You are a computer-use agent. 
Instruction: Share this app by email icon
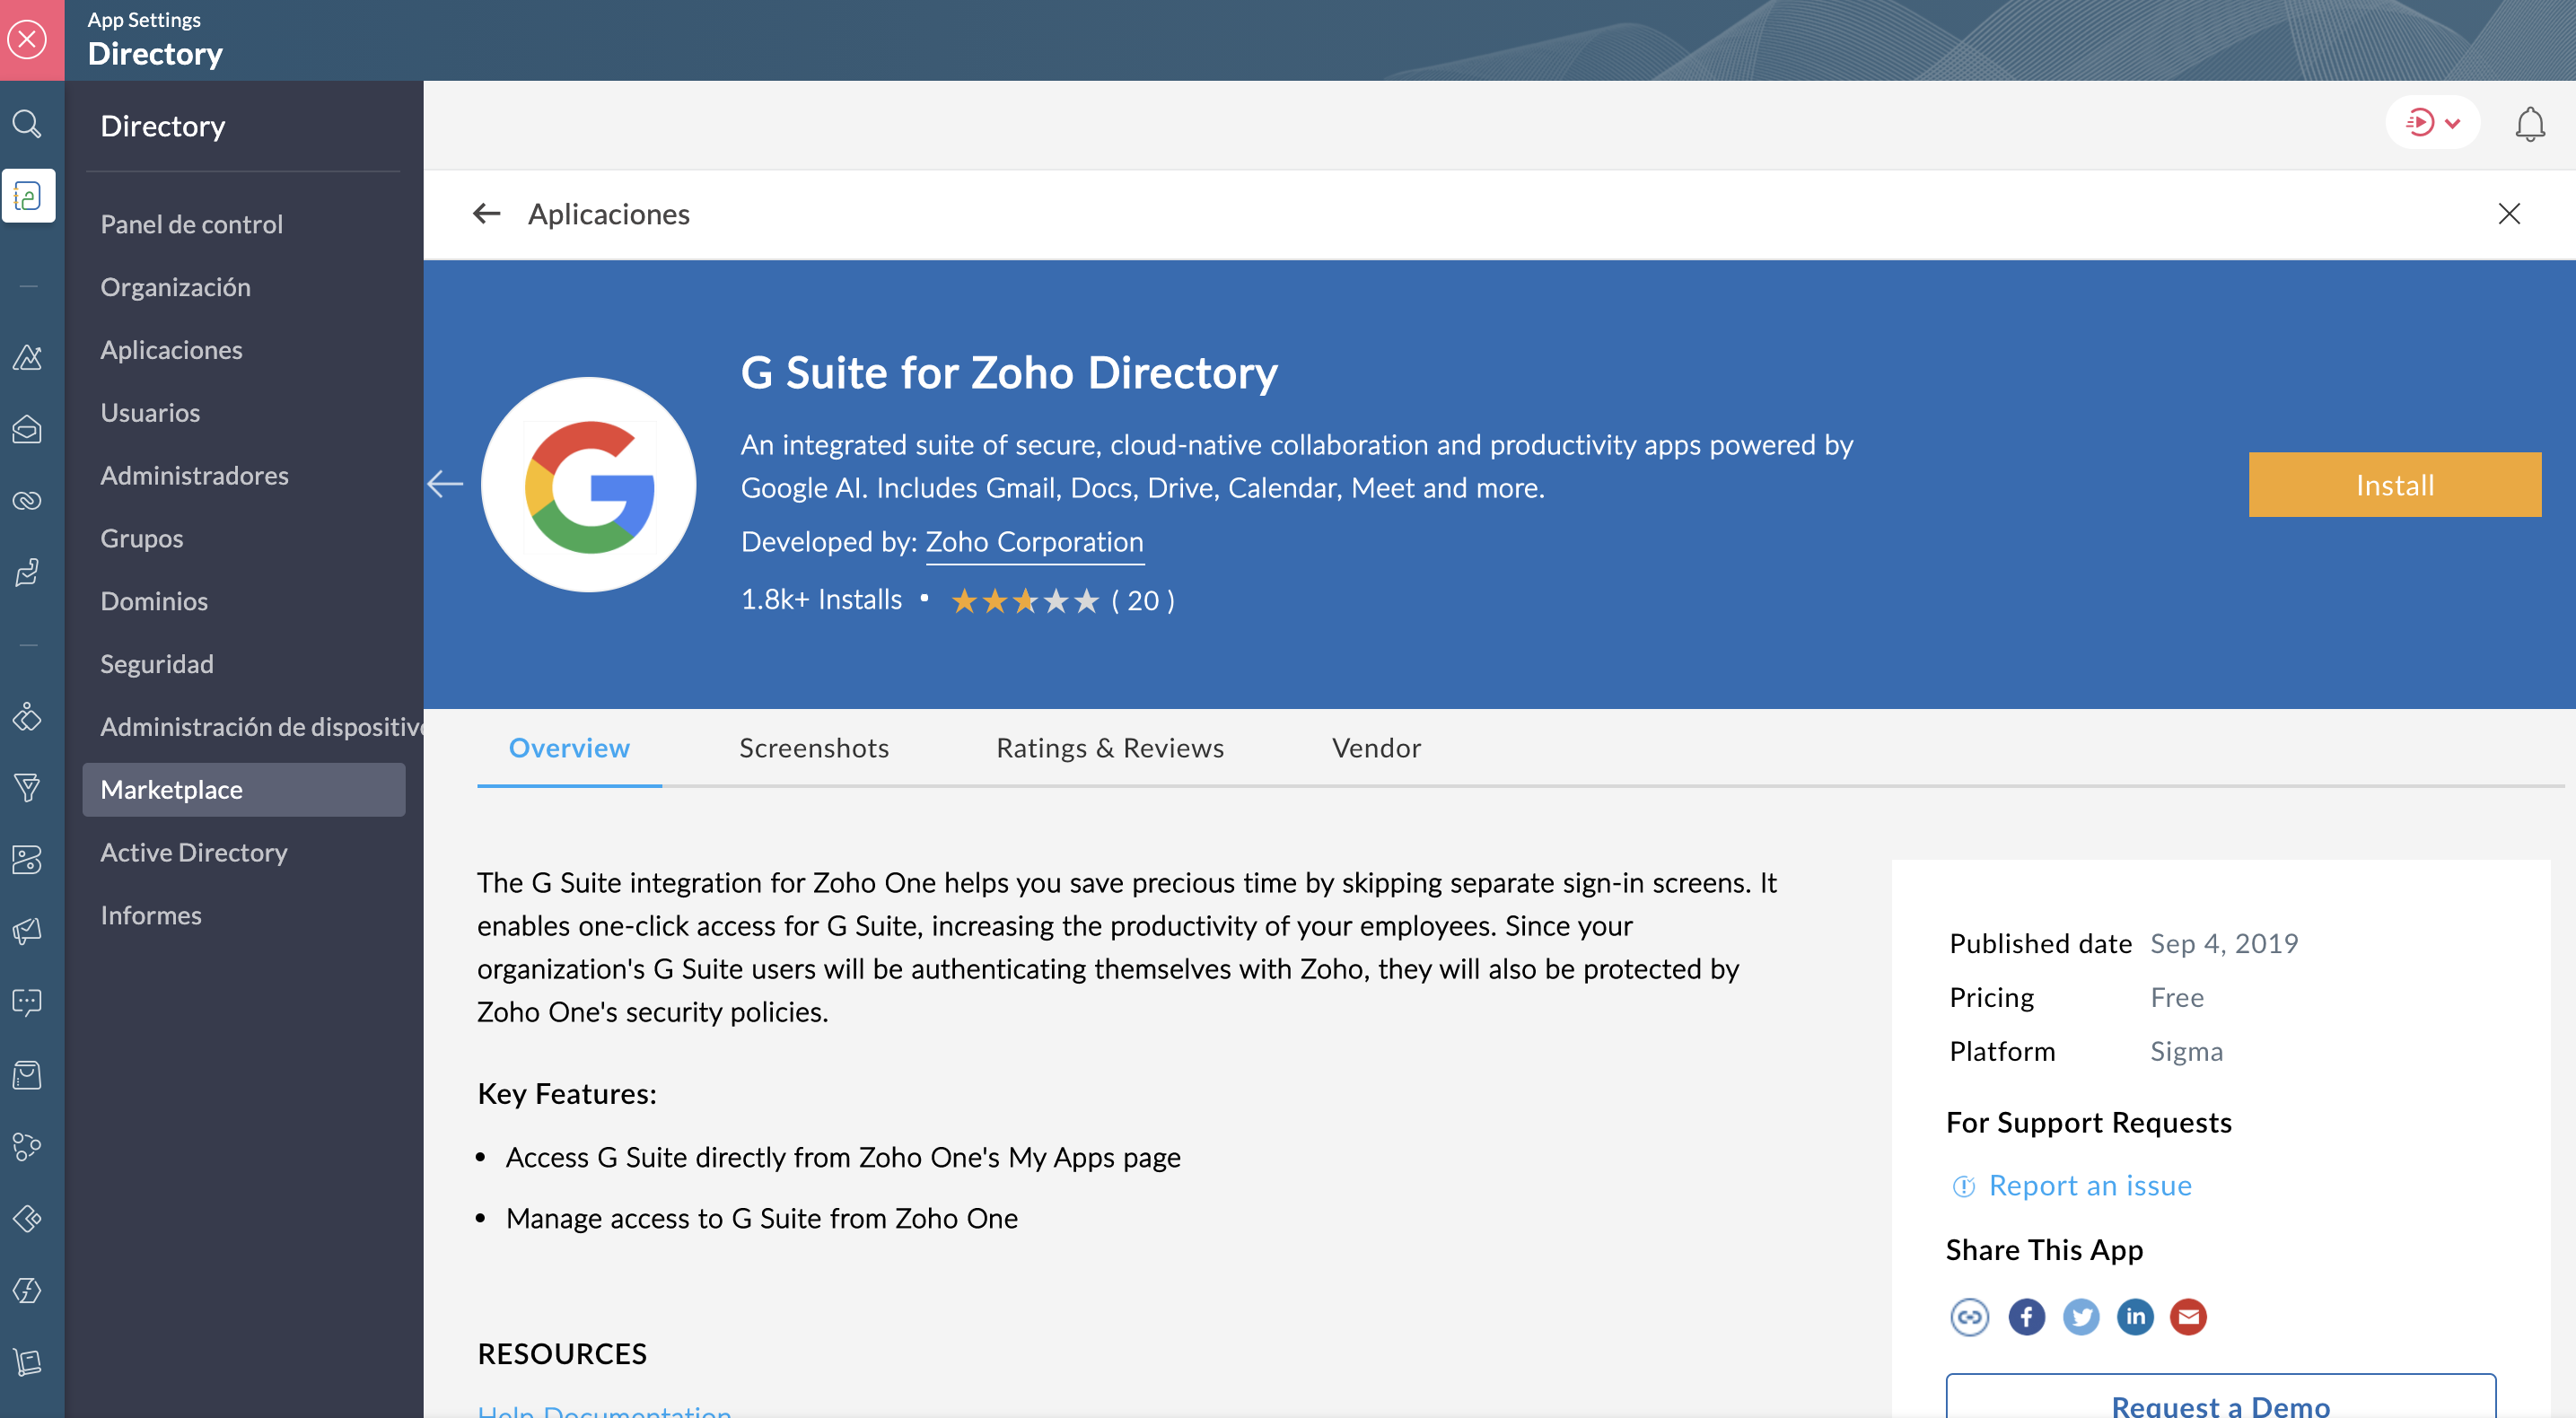[2188, 1316]
